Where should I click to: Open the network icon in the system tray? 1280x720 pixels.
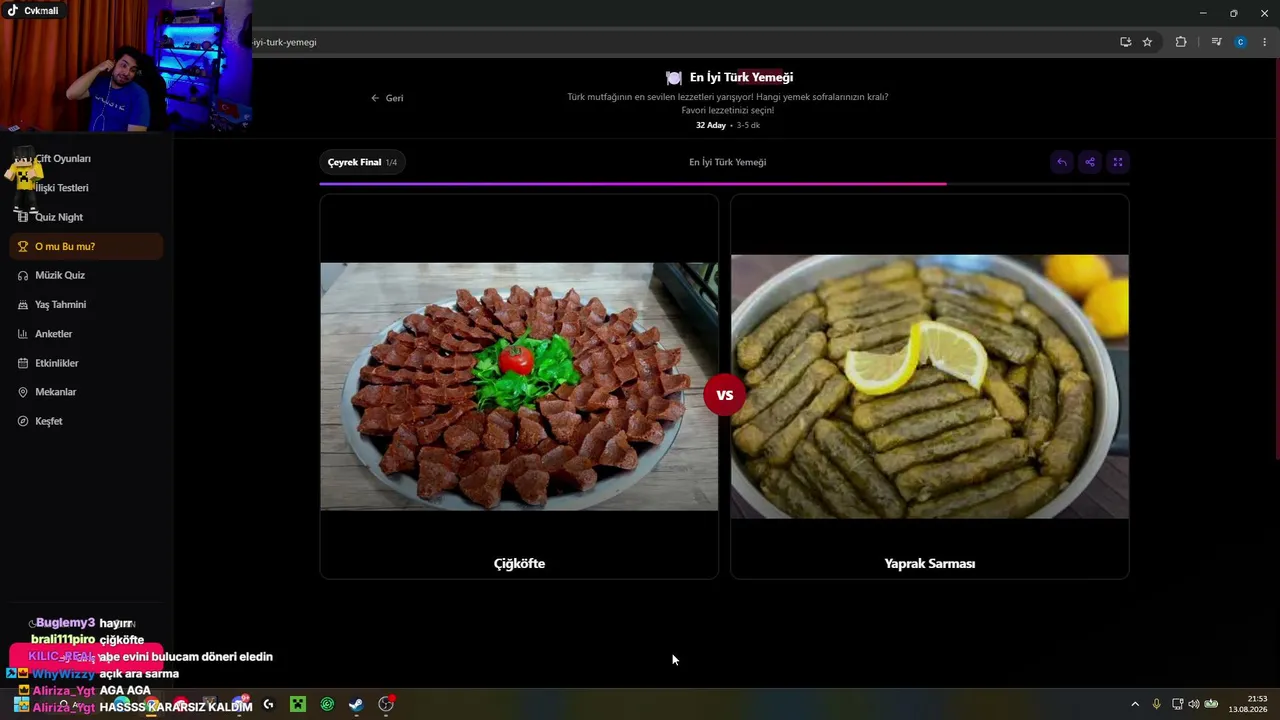pos(1177,704)
